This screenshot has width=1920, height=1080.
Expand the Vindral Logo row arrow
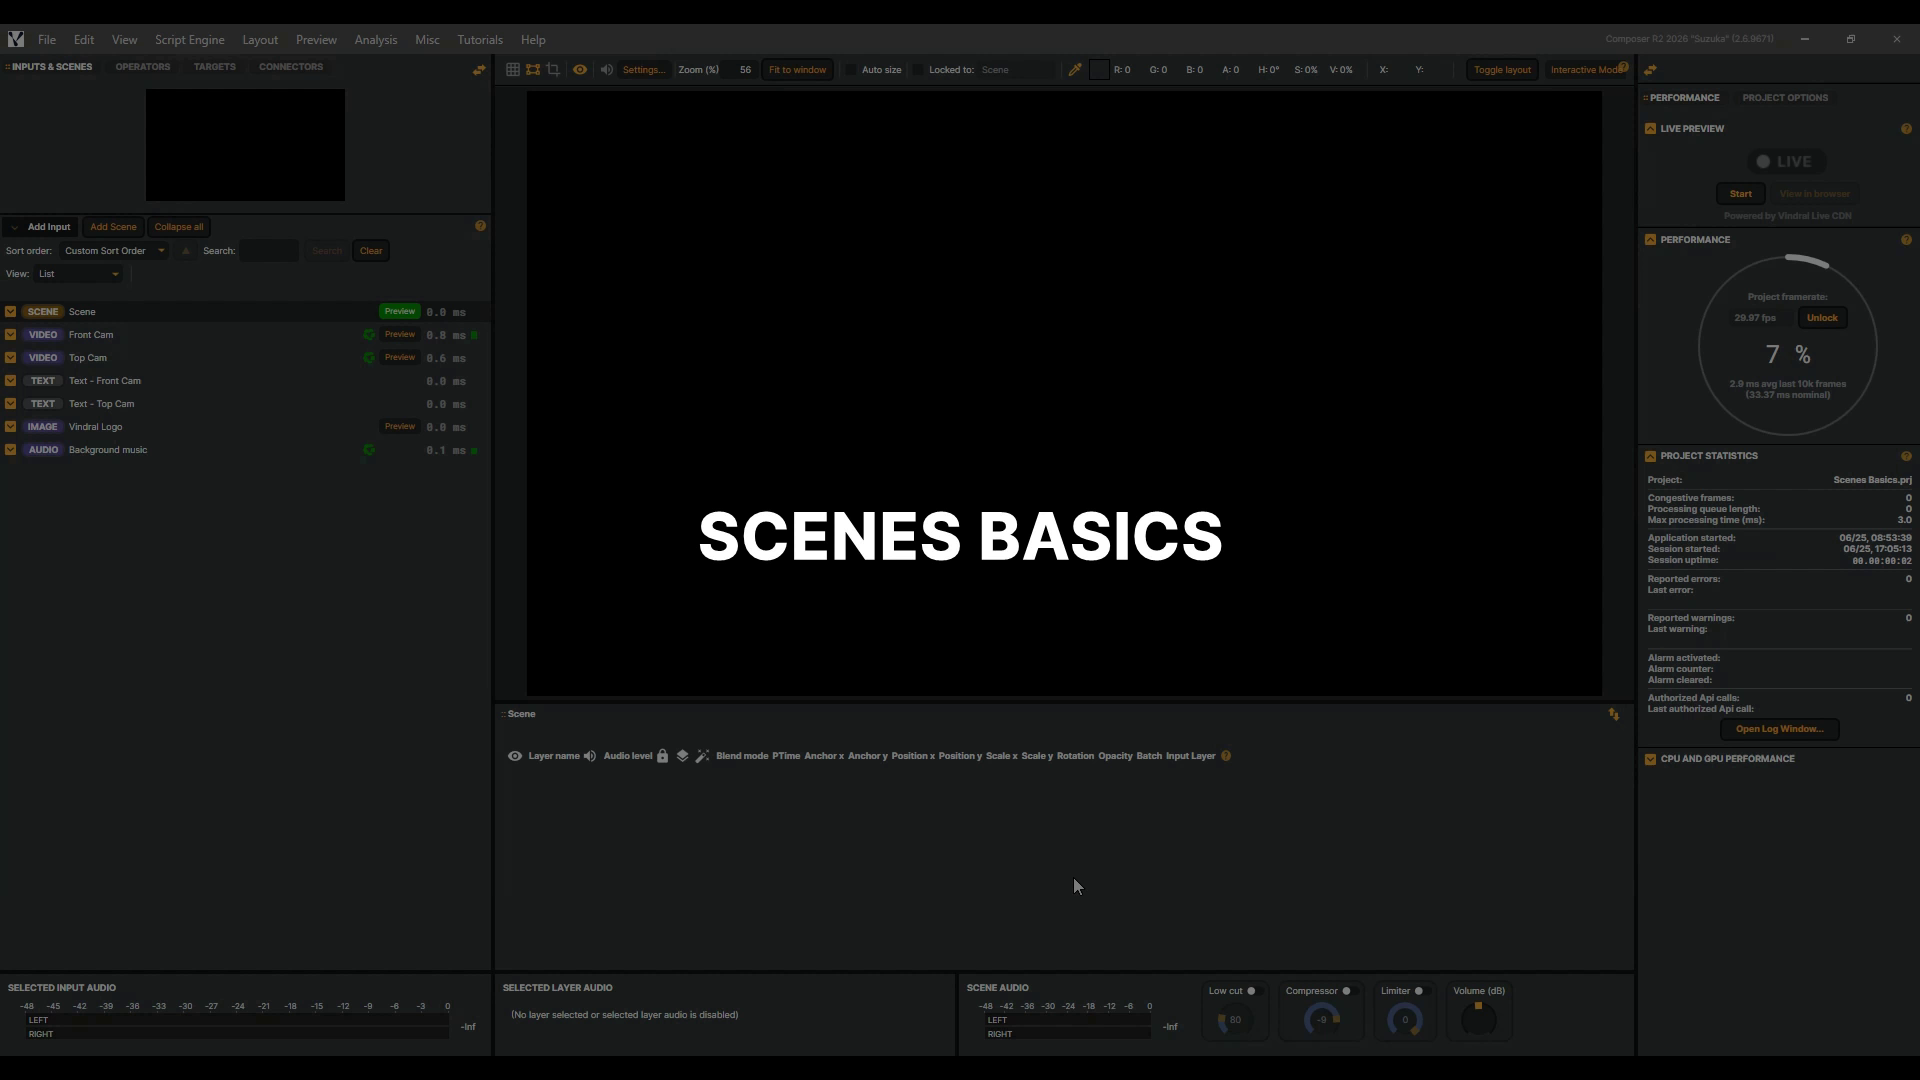point(10,427)
